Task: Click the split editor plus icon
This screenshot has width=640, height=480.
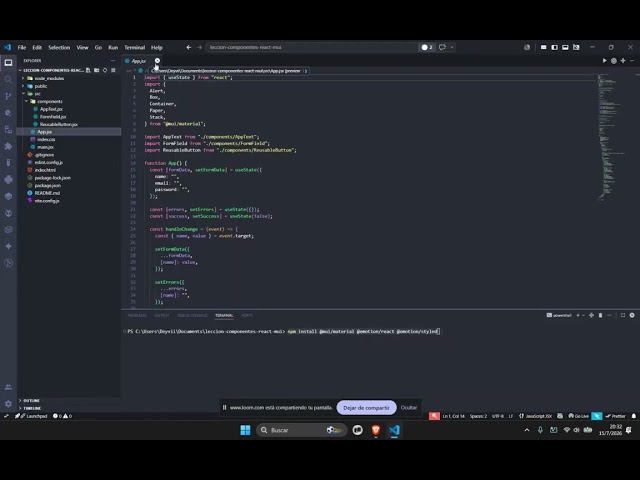Action: [x=623, y=61]
